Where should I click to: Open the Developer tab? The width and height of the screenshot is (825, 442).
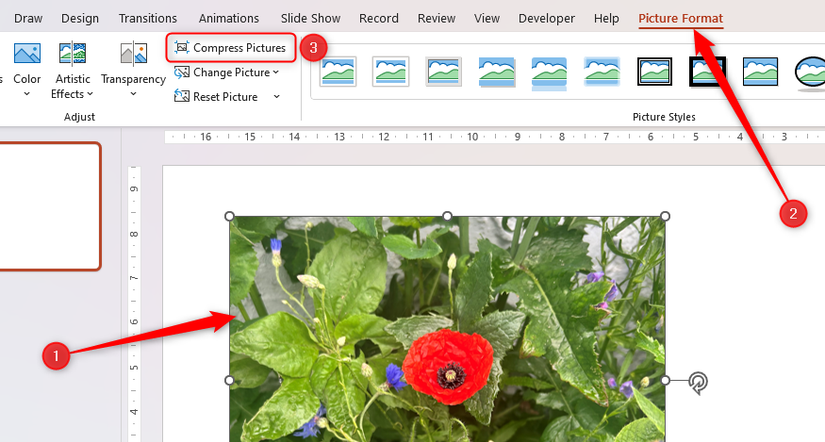click(547, 18)
